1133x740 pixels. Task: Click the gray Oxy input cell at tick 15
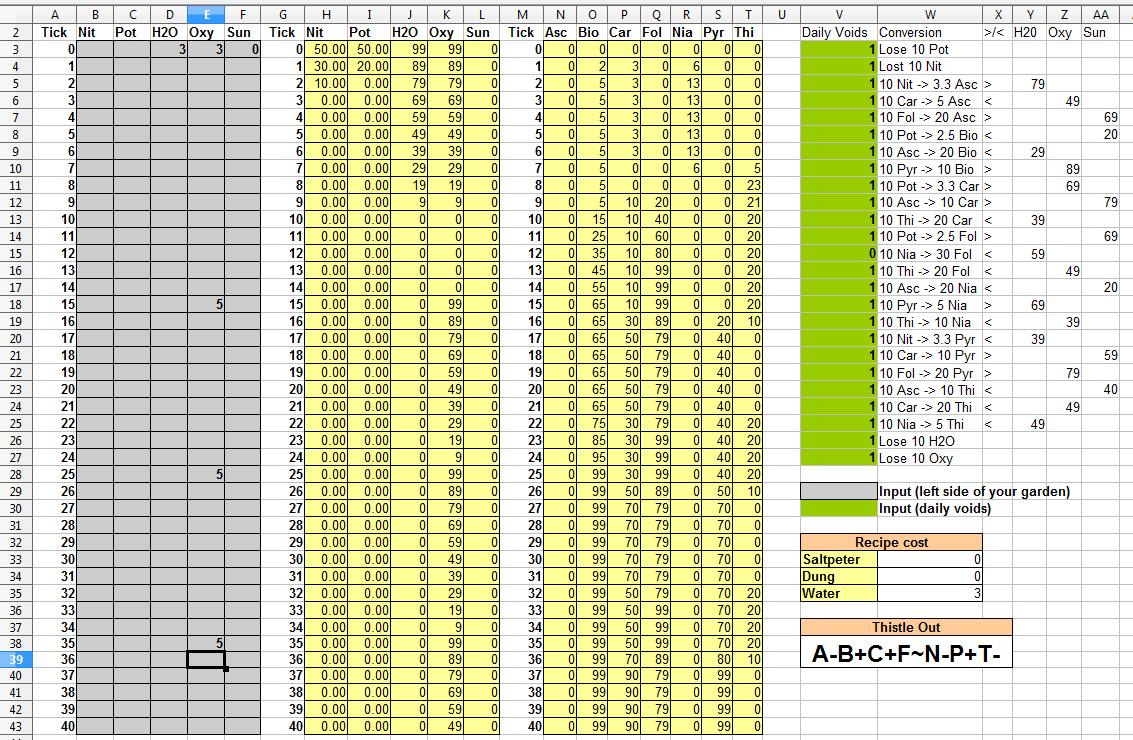pos(206,304)
